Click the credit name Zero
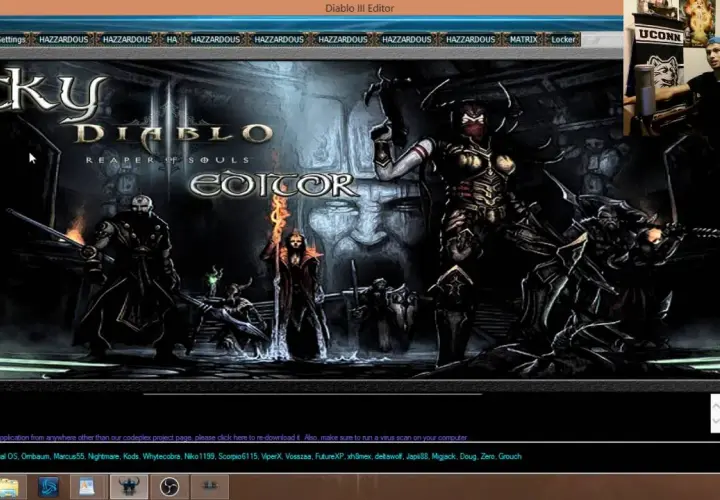 (488, 456)
